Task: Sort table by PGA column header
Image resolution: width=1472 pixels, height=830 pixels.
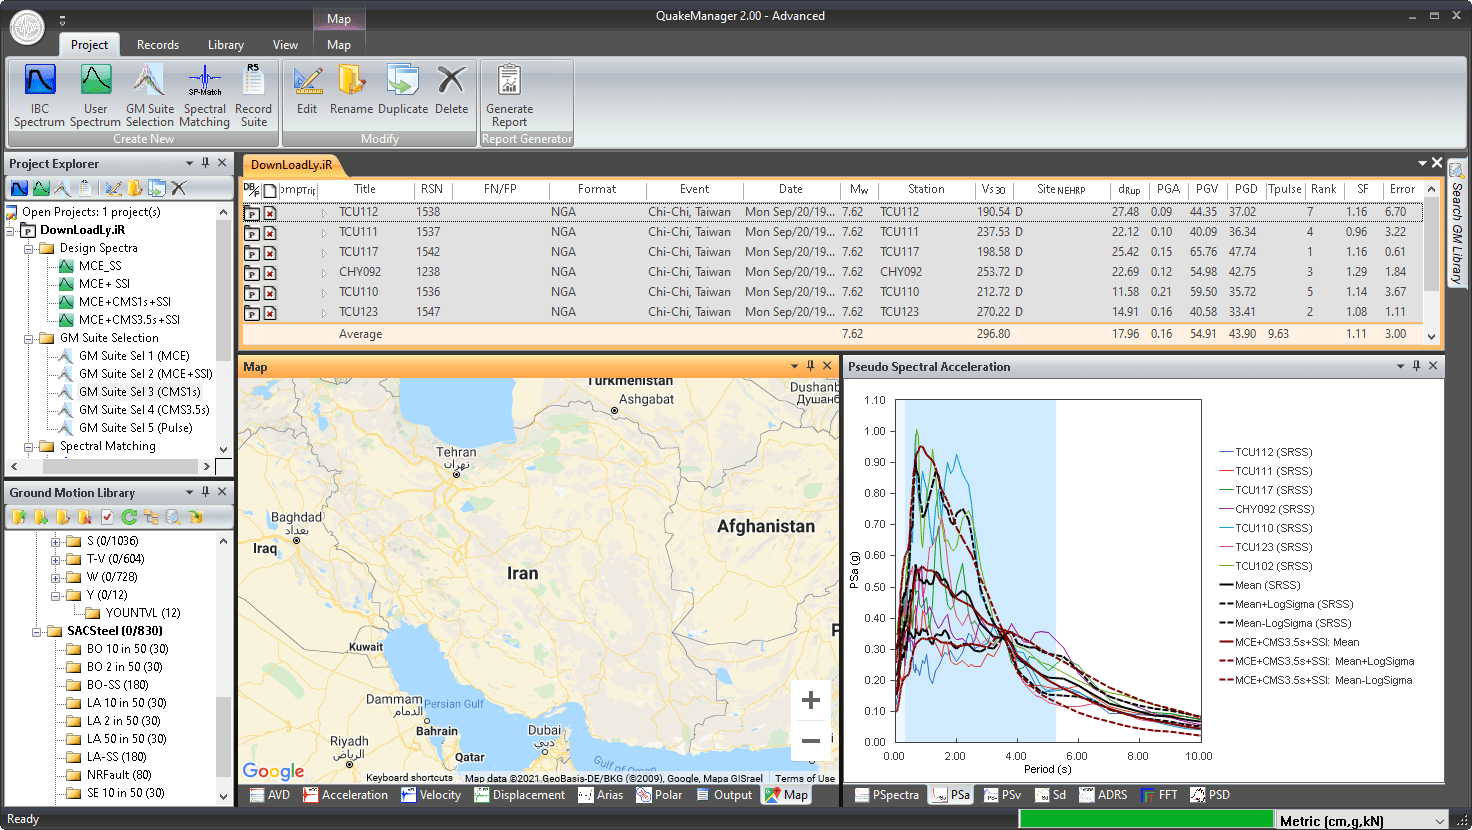Action: (x=1168, y=189)
